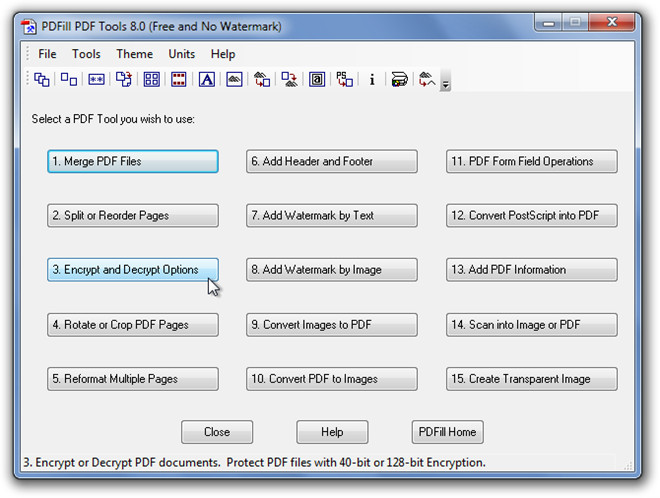Image resolution: width=660 pixels, height=498 pixels.
Task: Click the Images to PDF toolbar icon
Action: (x=262, y=79)
